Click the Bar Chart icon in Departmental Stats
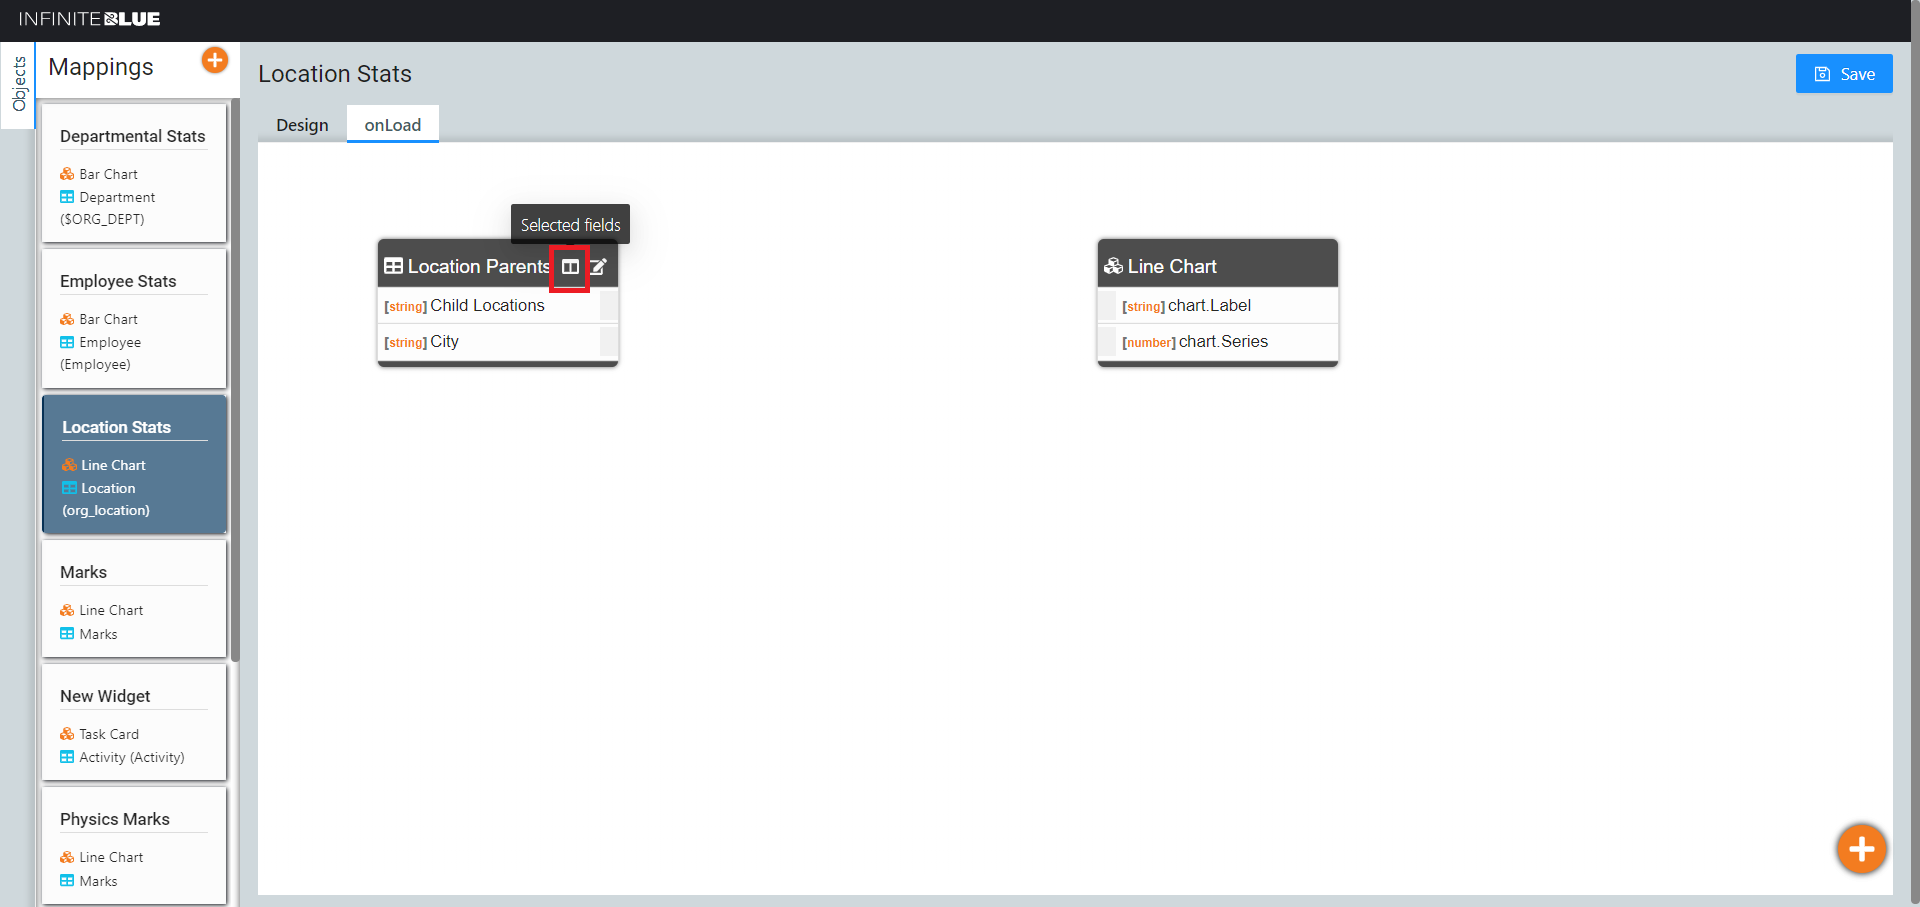The height and width of the screenshot is (907, 1920). coord(67,174)
